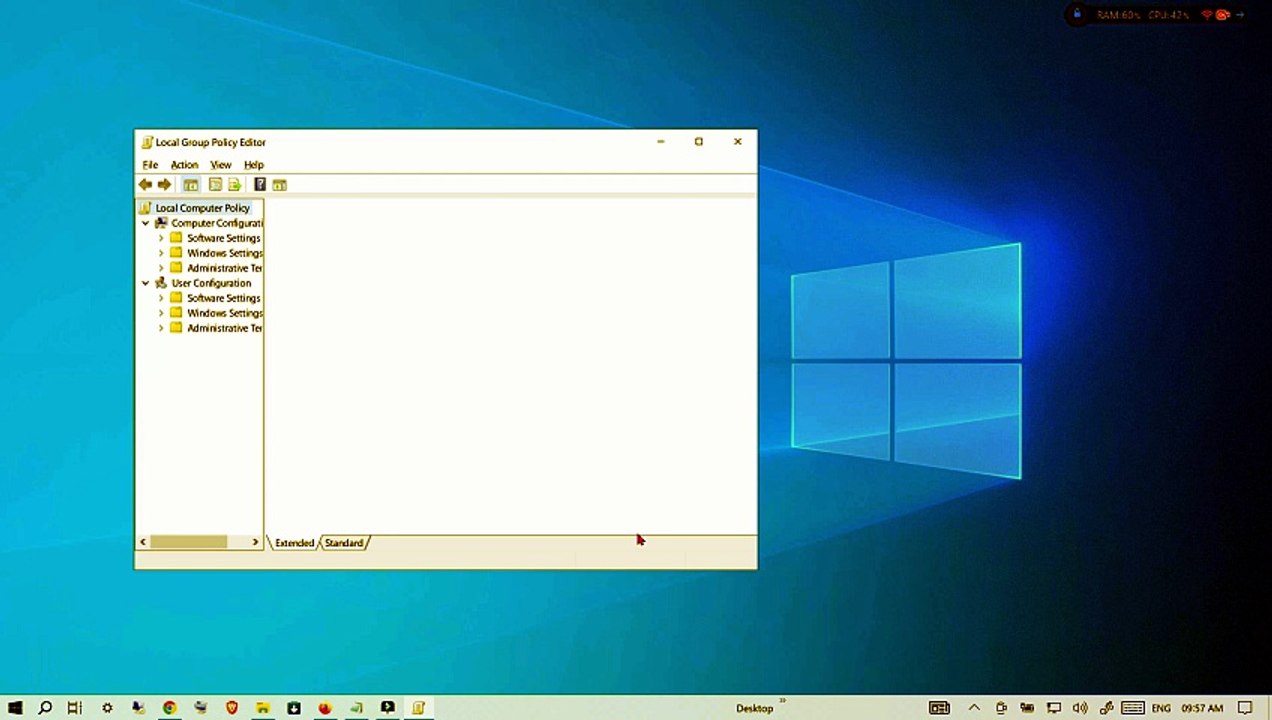Open the Action menu
Screen dimensions: 1272x720
[184, 165]
